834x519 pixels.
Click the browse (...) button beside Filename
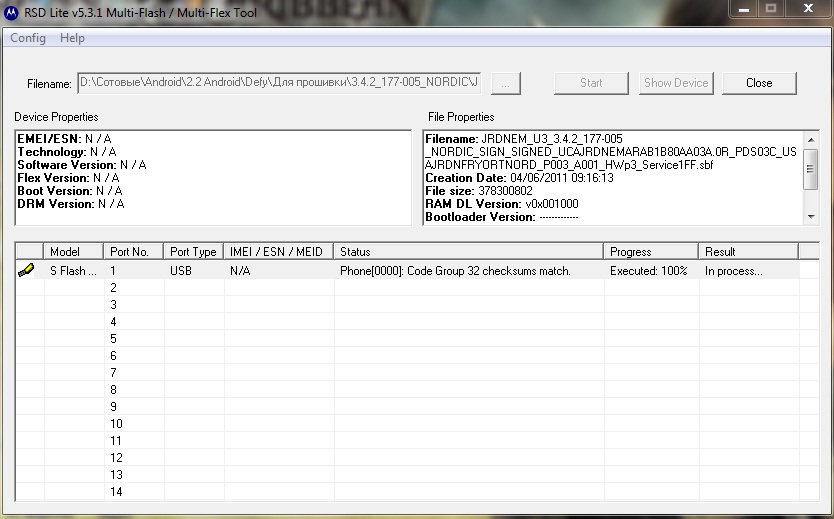505,83
